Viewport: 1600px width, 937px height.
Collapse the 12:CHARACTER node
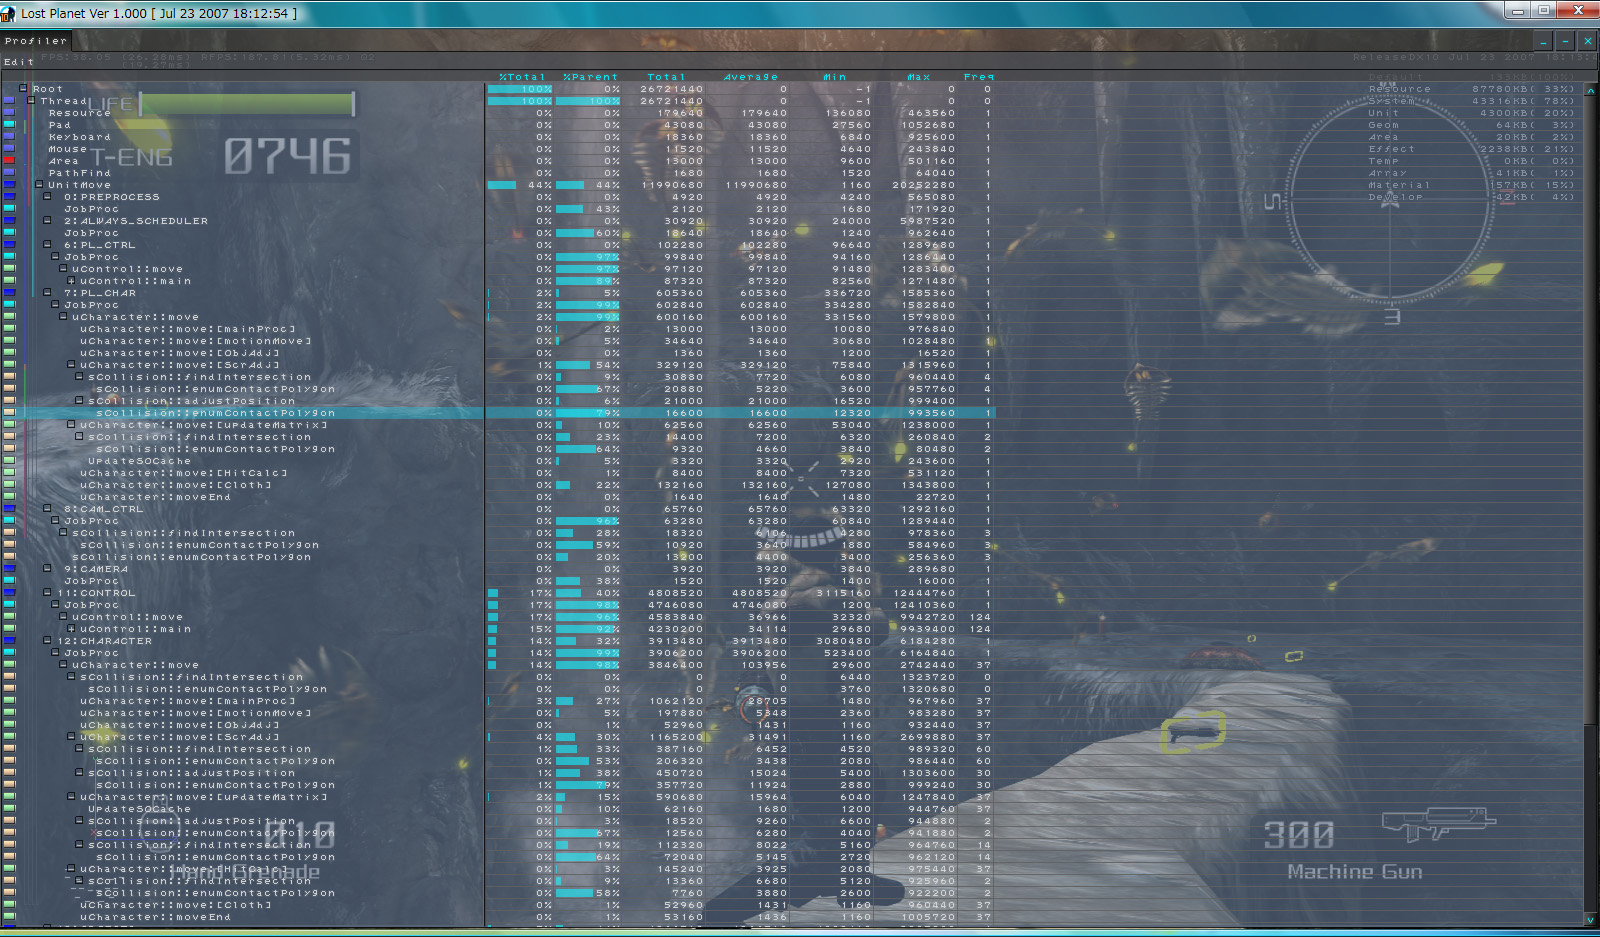tap(47, 640)
